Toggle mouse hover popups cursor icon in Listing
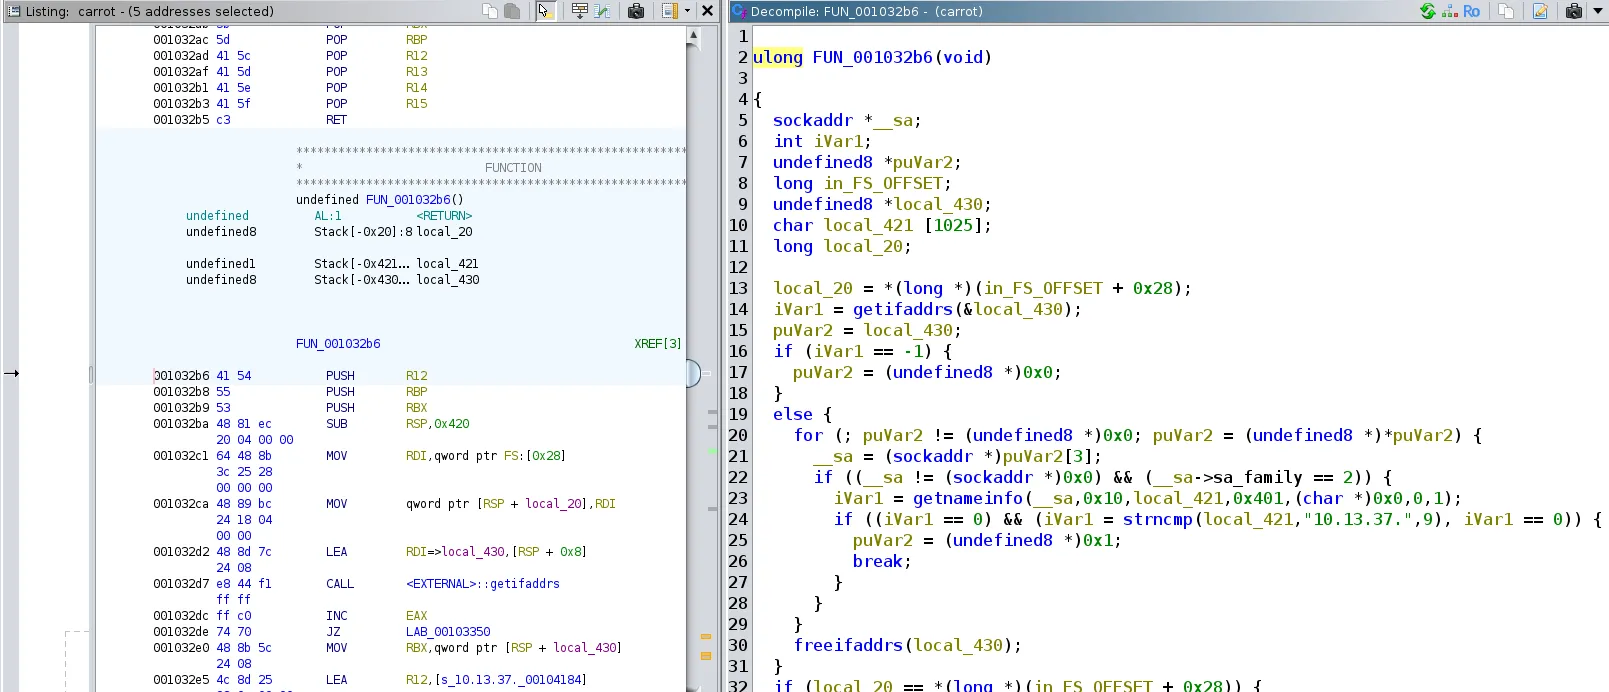Viewport: 1609px width, 692px height. [544, 11]
